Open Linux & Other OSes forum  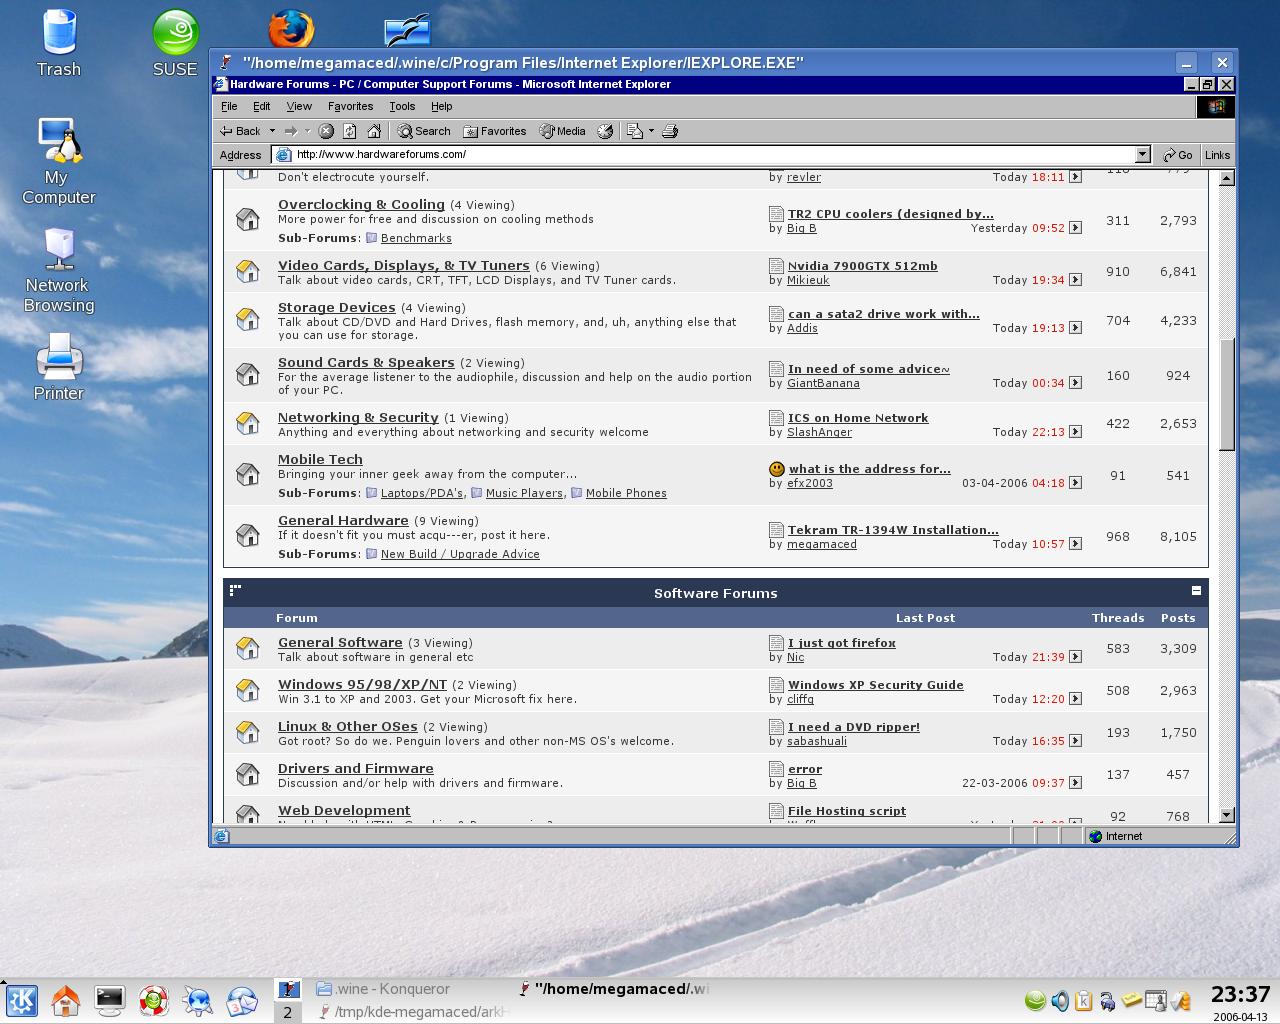(x=348, y=726)
